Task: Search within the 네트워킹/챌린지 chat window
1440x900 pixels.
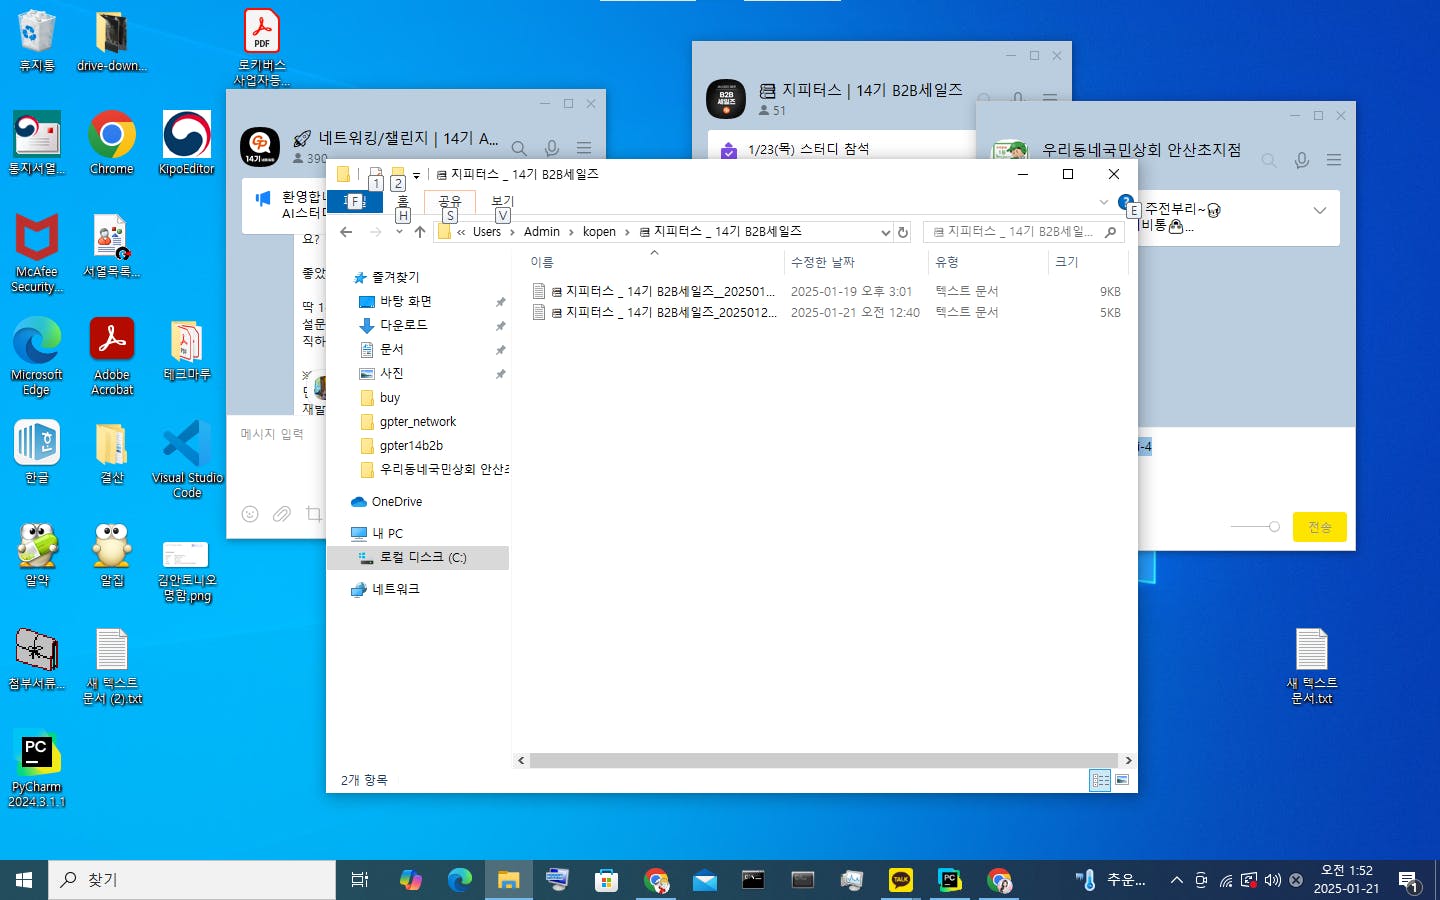Action: coord(519,148)
